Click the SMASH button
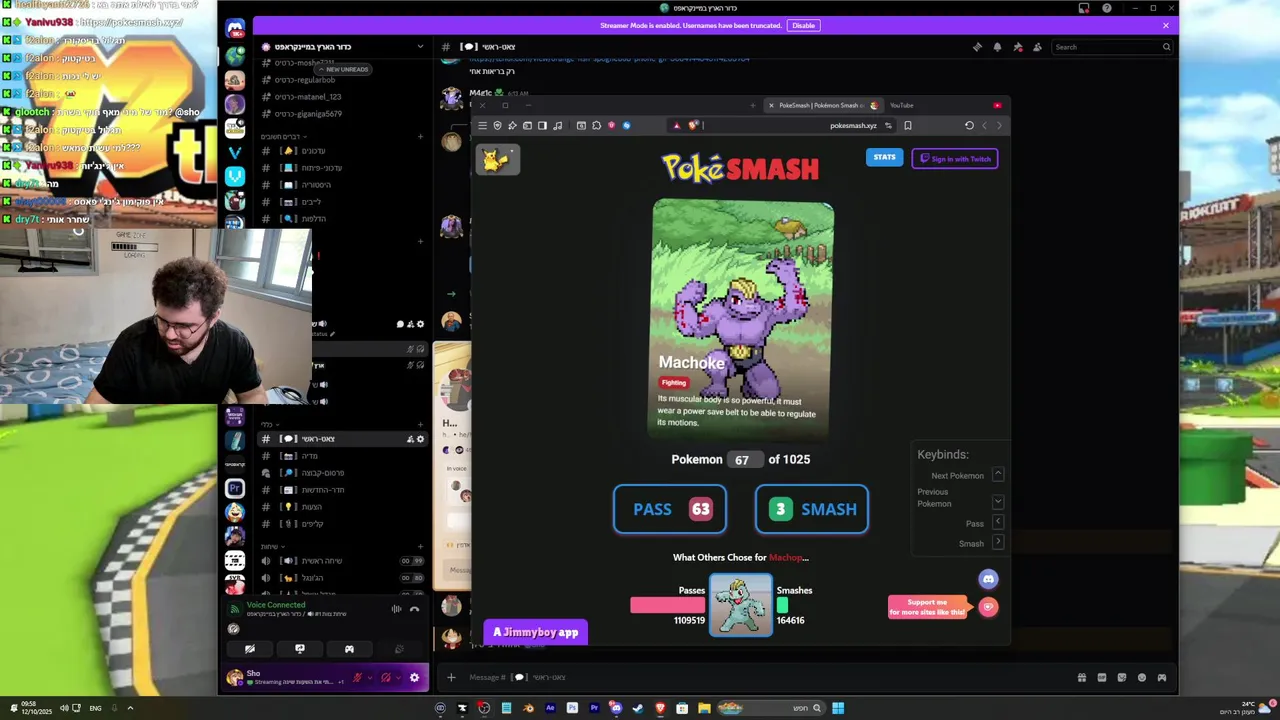This screenshot has width=1280, height=720. (811, 509)
